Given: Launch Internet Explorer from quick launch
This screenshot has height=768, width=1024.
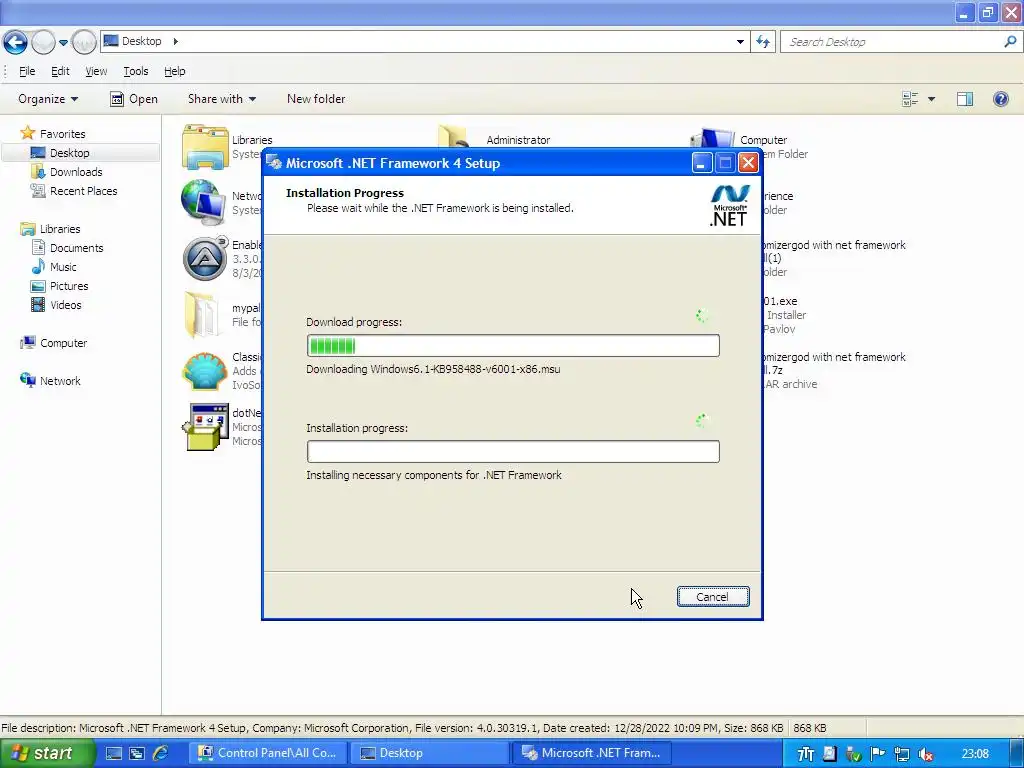Looking at the screenshot, I should point(160,754).
